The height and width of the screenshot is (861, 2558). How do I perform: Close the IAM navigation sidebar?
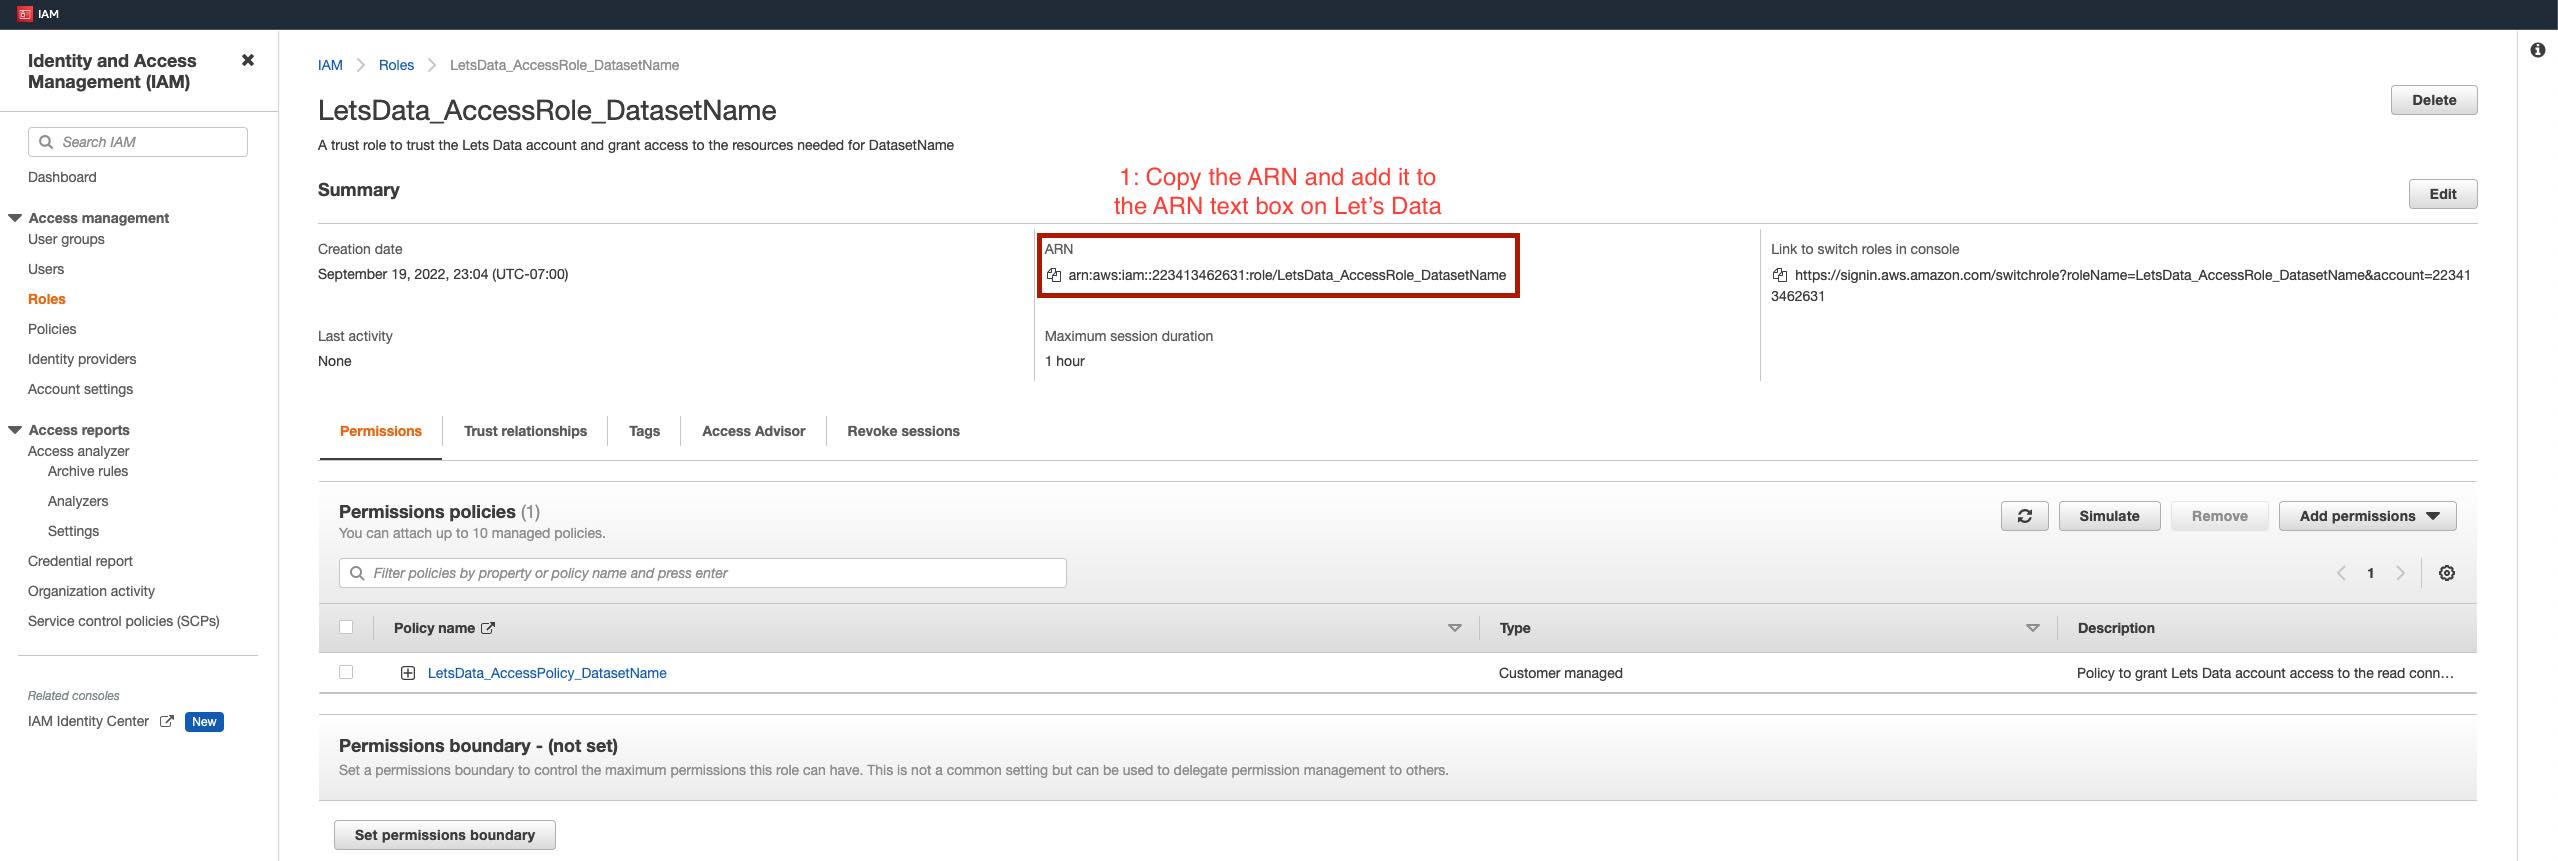click(248, 60)
